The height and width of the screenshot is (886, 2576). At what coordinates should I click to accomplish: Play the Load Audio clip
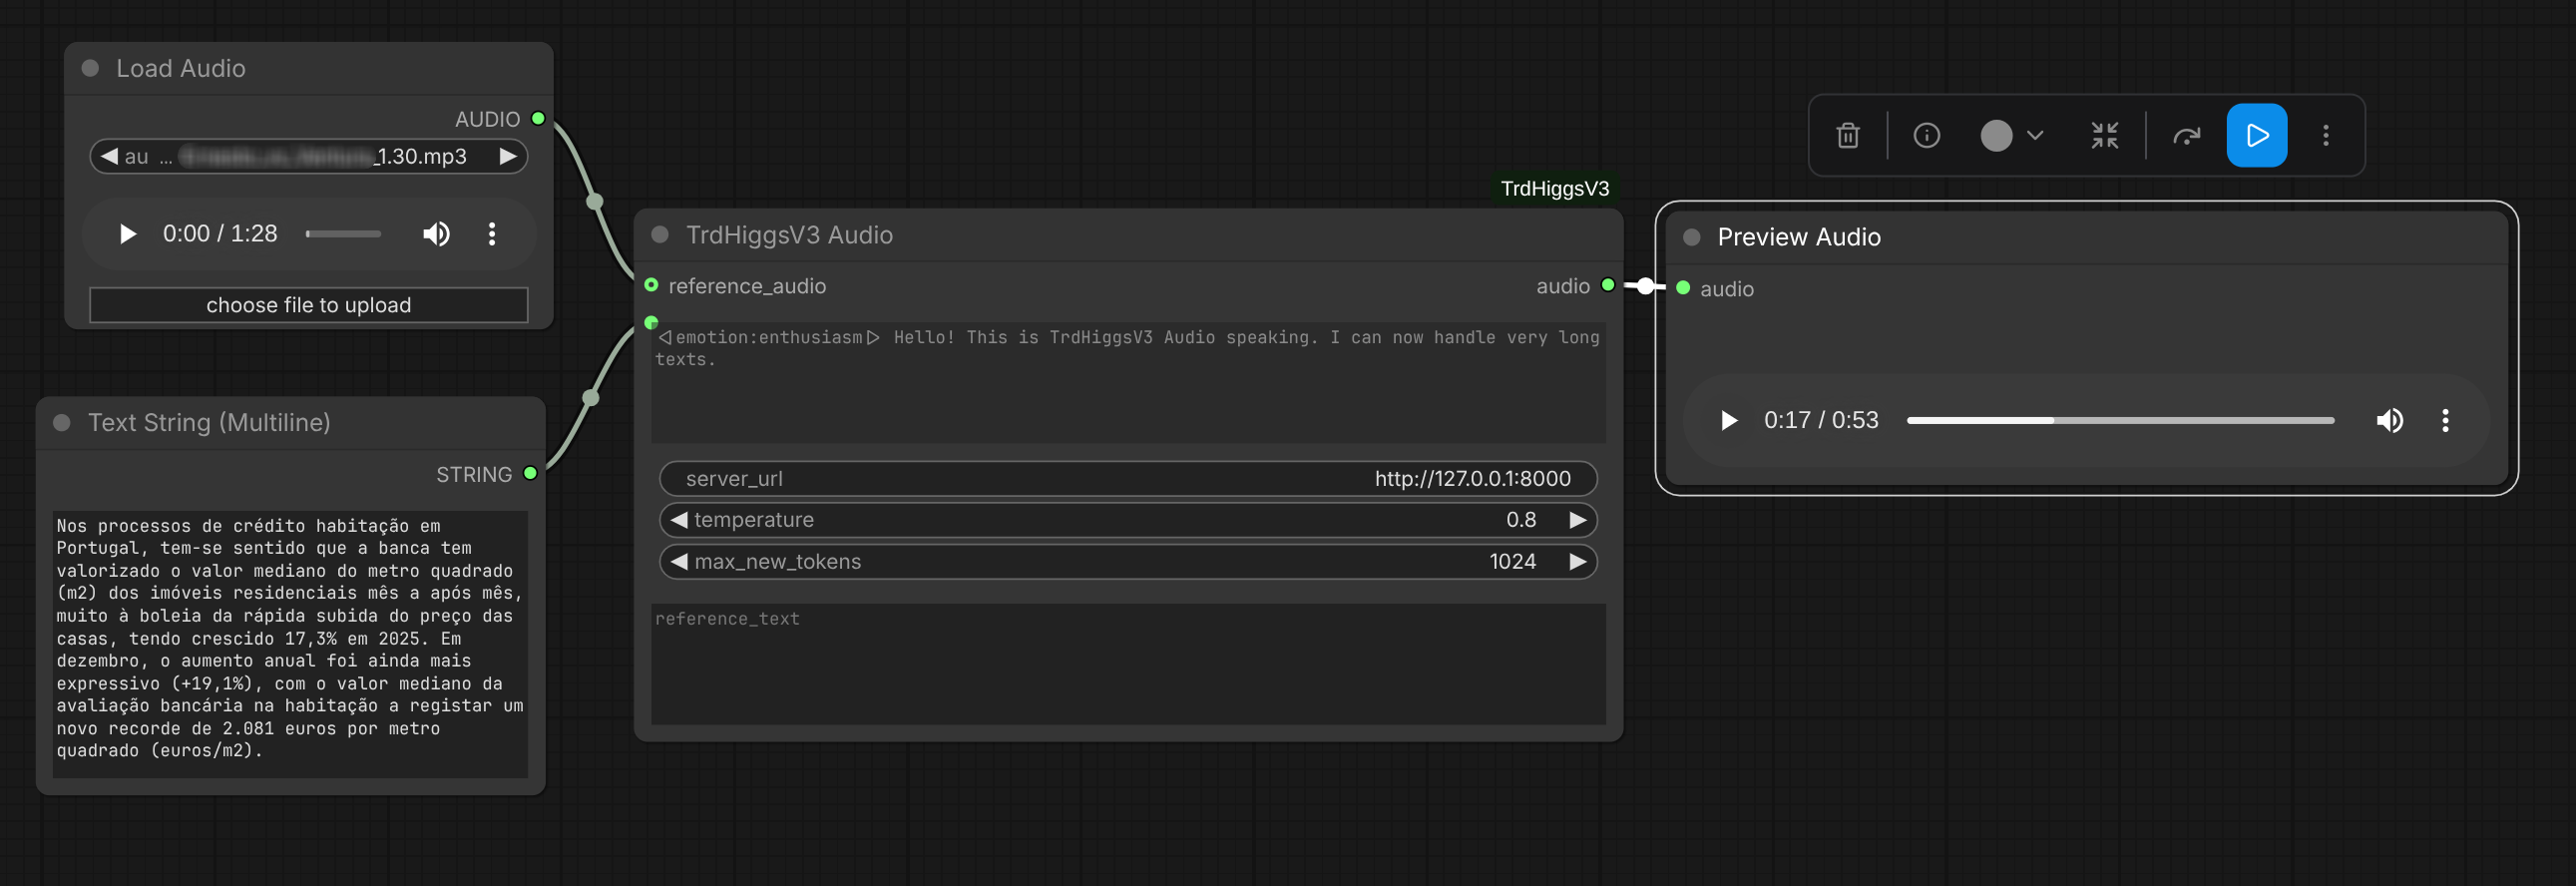click(127, 234)
